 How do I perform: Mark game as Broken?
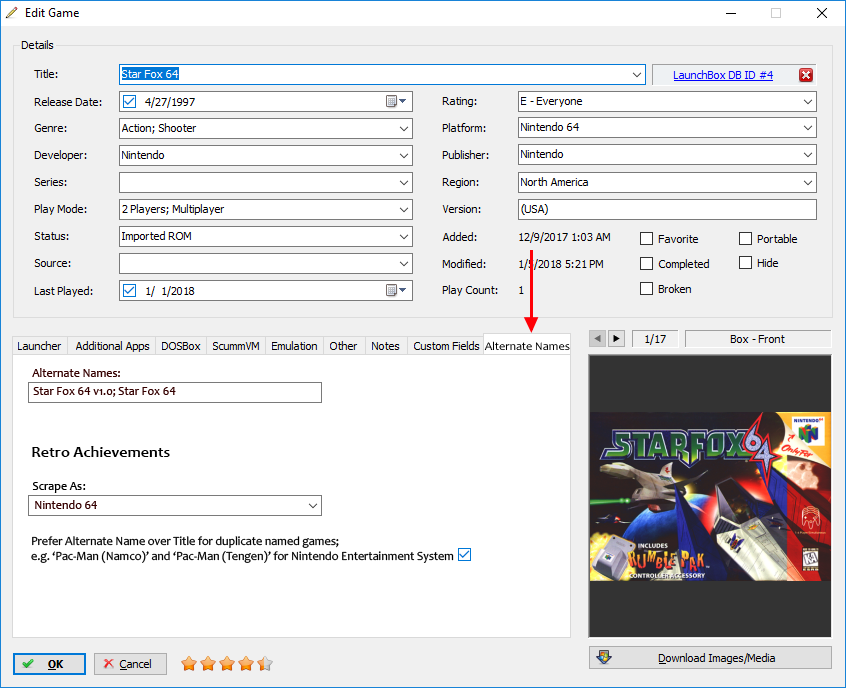click(646, 289)
